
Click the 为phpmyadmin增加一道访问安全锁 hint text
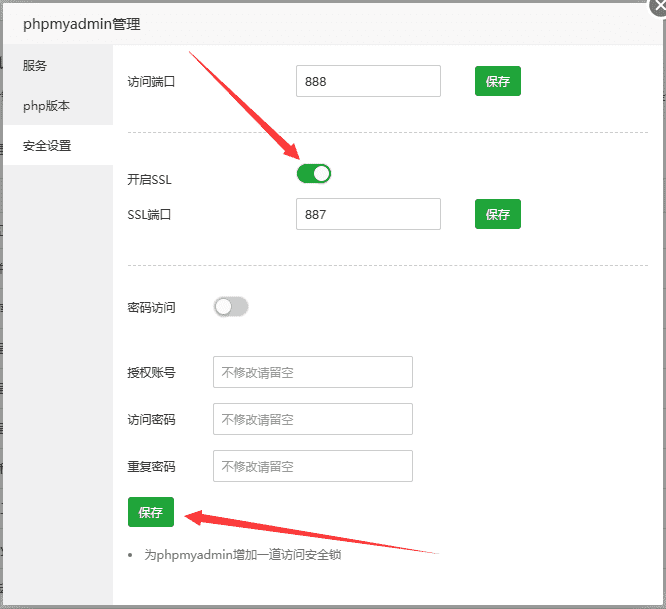243,555
